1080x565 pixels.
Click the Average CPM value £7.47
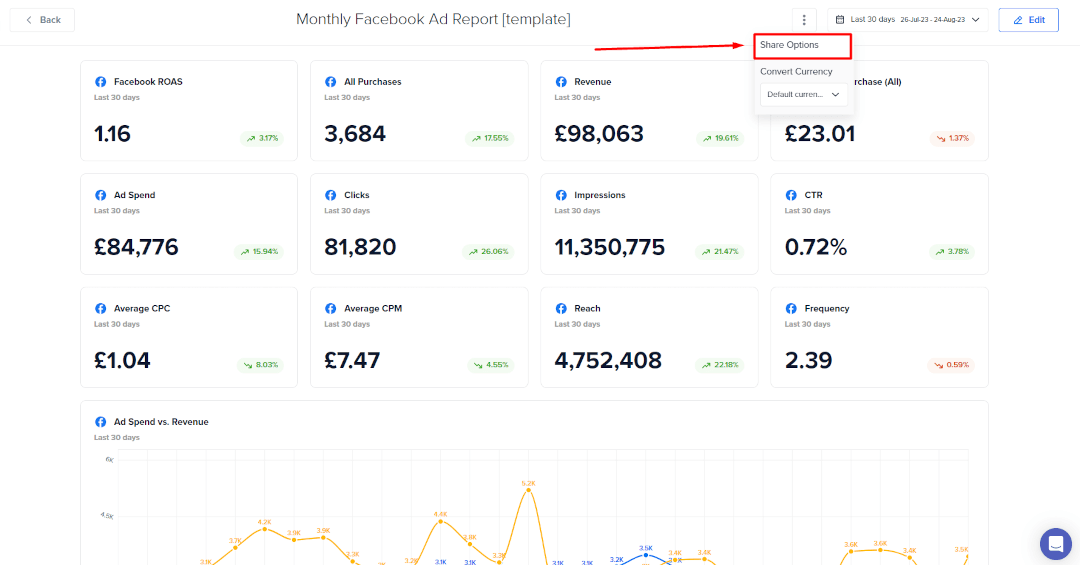tap(352, 360)
